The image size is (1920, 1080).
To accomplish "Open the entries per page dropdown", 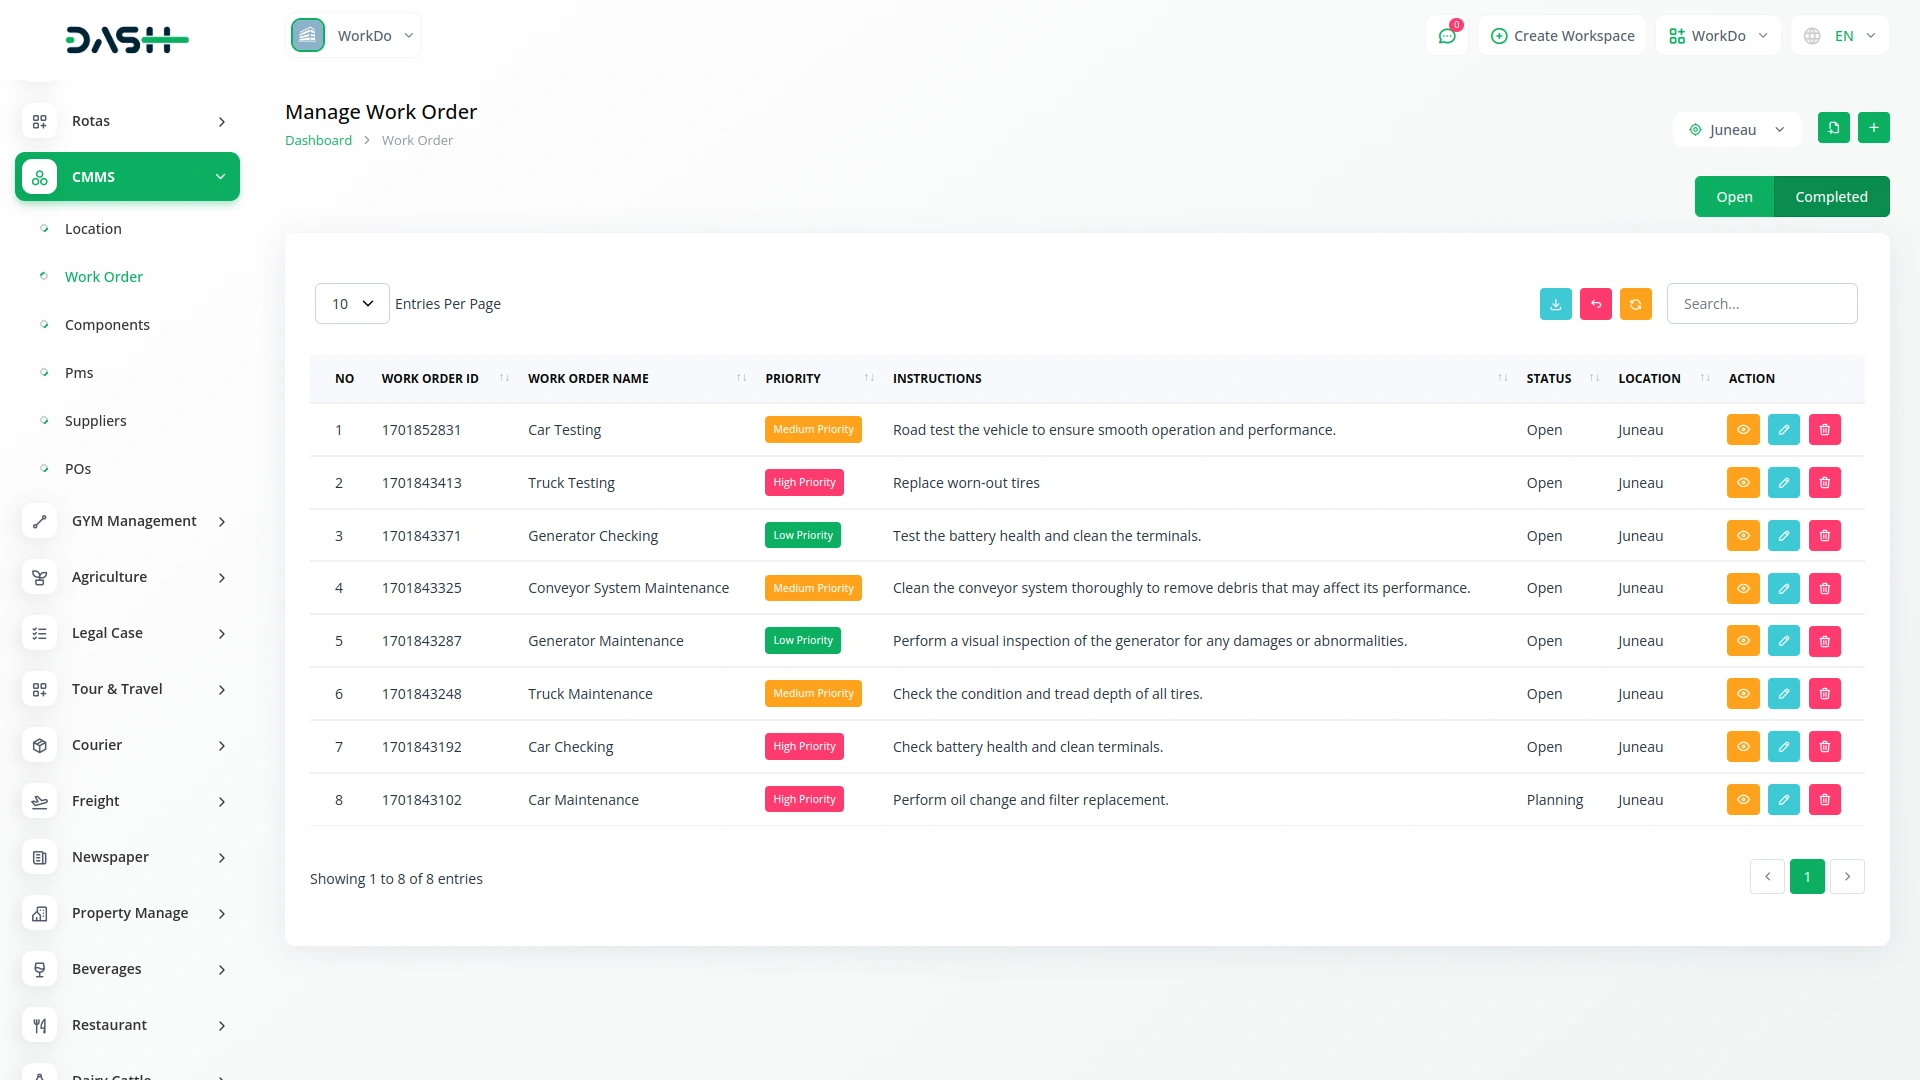I will [x=352, y=304].
